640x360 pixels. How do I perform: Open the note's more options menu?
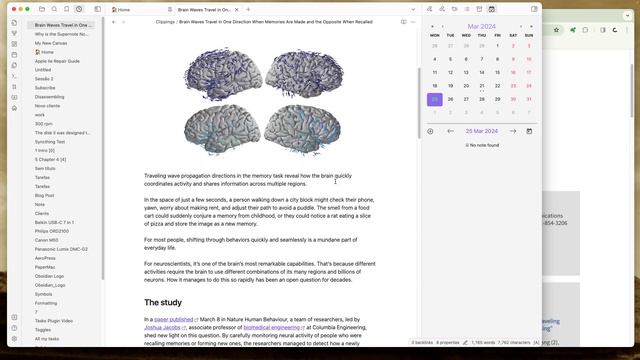413,22
